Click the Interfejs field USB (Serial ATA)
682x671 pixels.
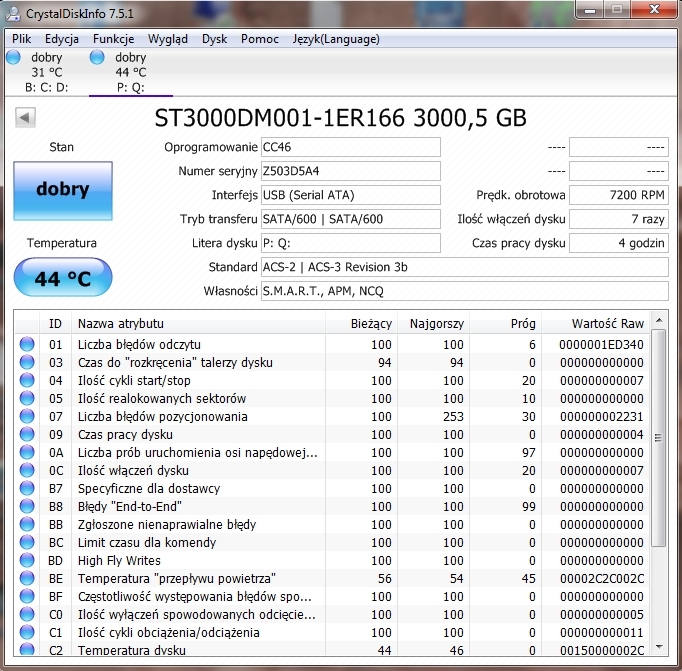(x=351, y=195)
